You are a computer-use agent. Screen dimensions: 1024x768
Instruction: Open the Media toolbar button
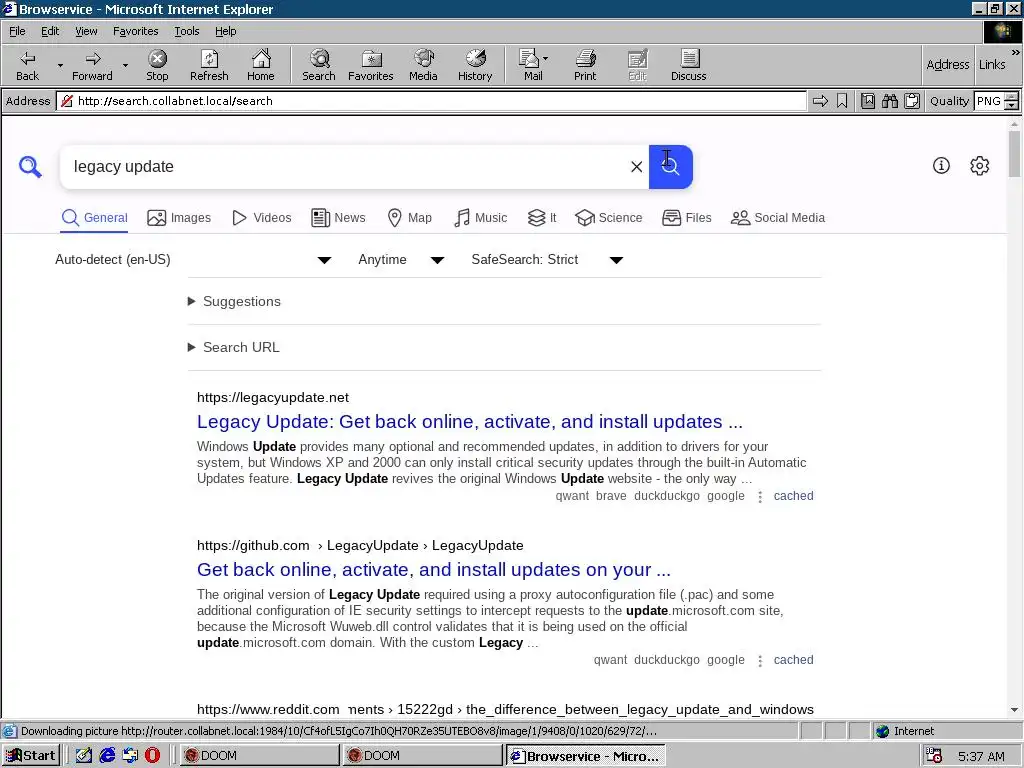[x=423, y=65]
